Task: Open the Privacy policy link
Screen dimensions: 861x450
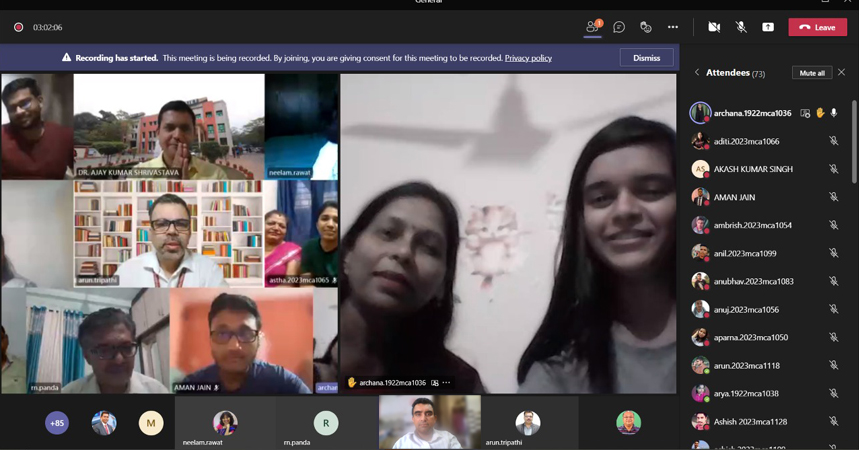Action: coord(528,58)
